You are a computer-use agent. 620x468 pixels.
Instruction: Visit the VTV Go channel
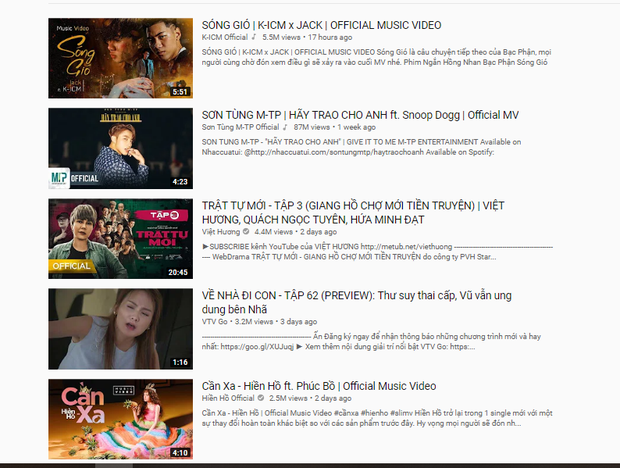215,321
